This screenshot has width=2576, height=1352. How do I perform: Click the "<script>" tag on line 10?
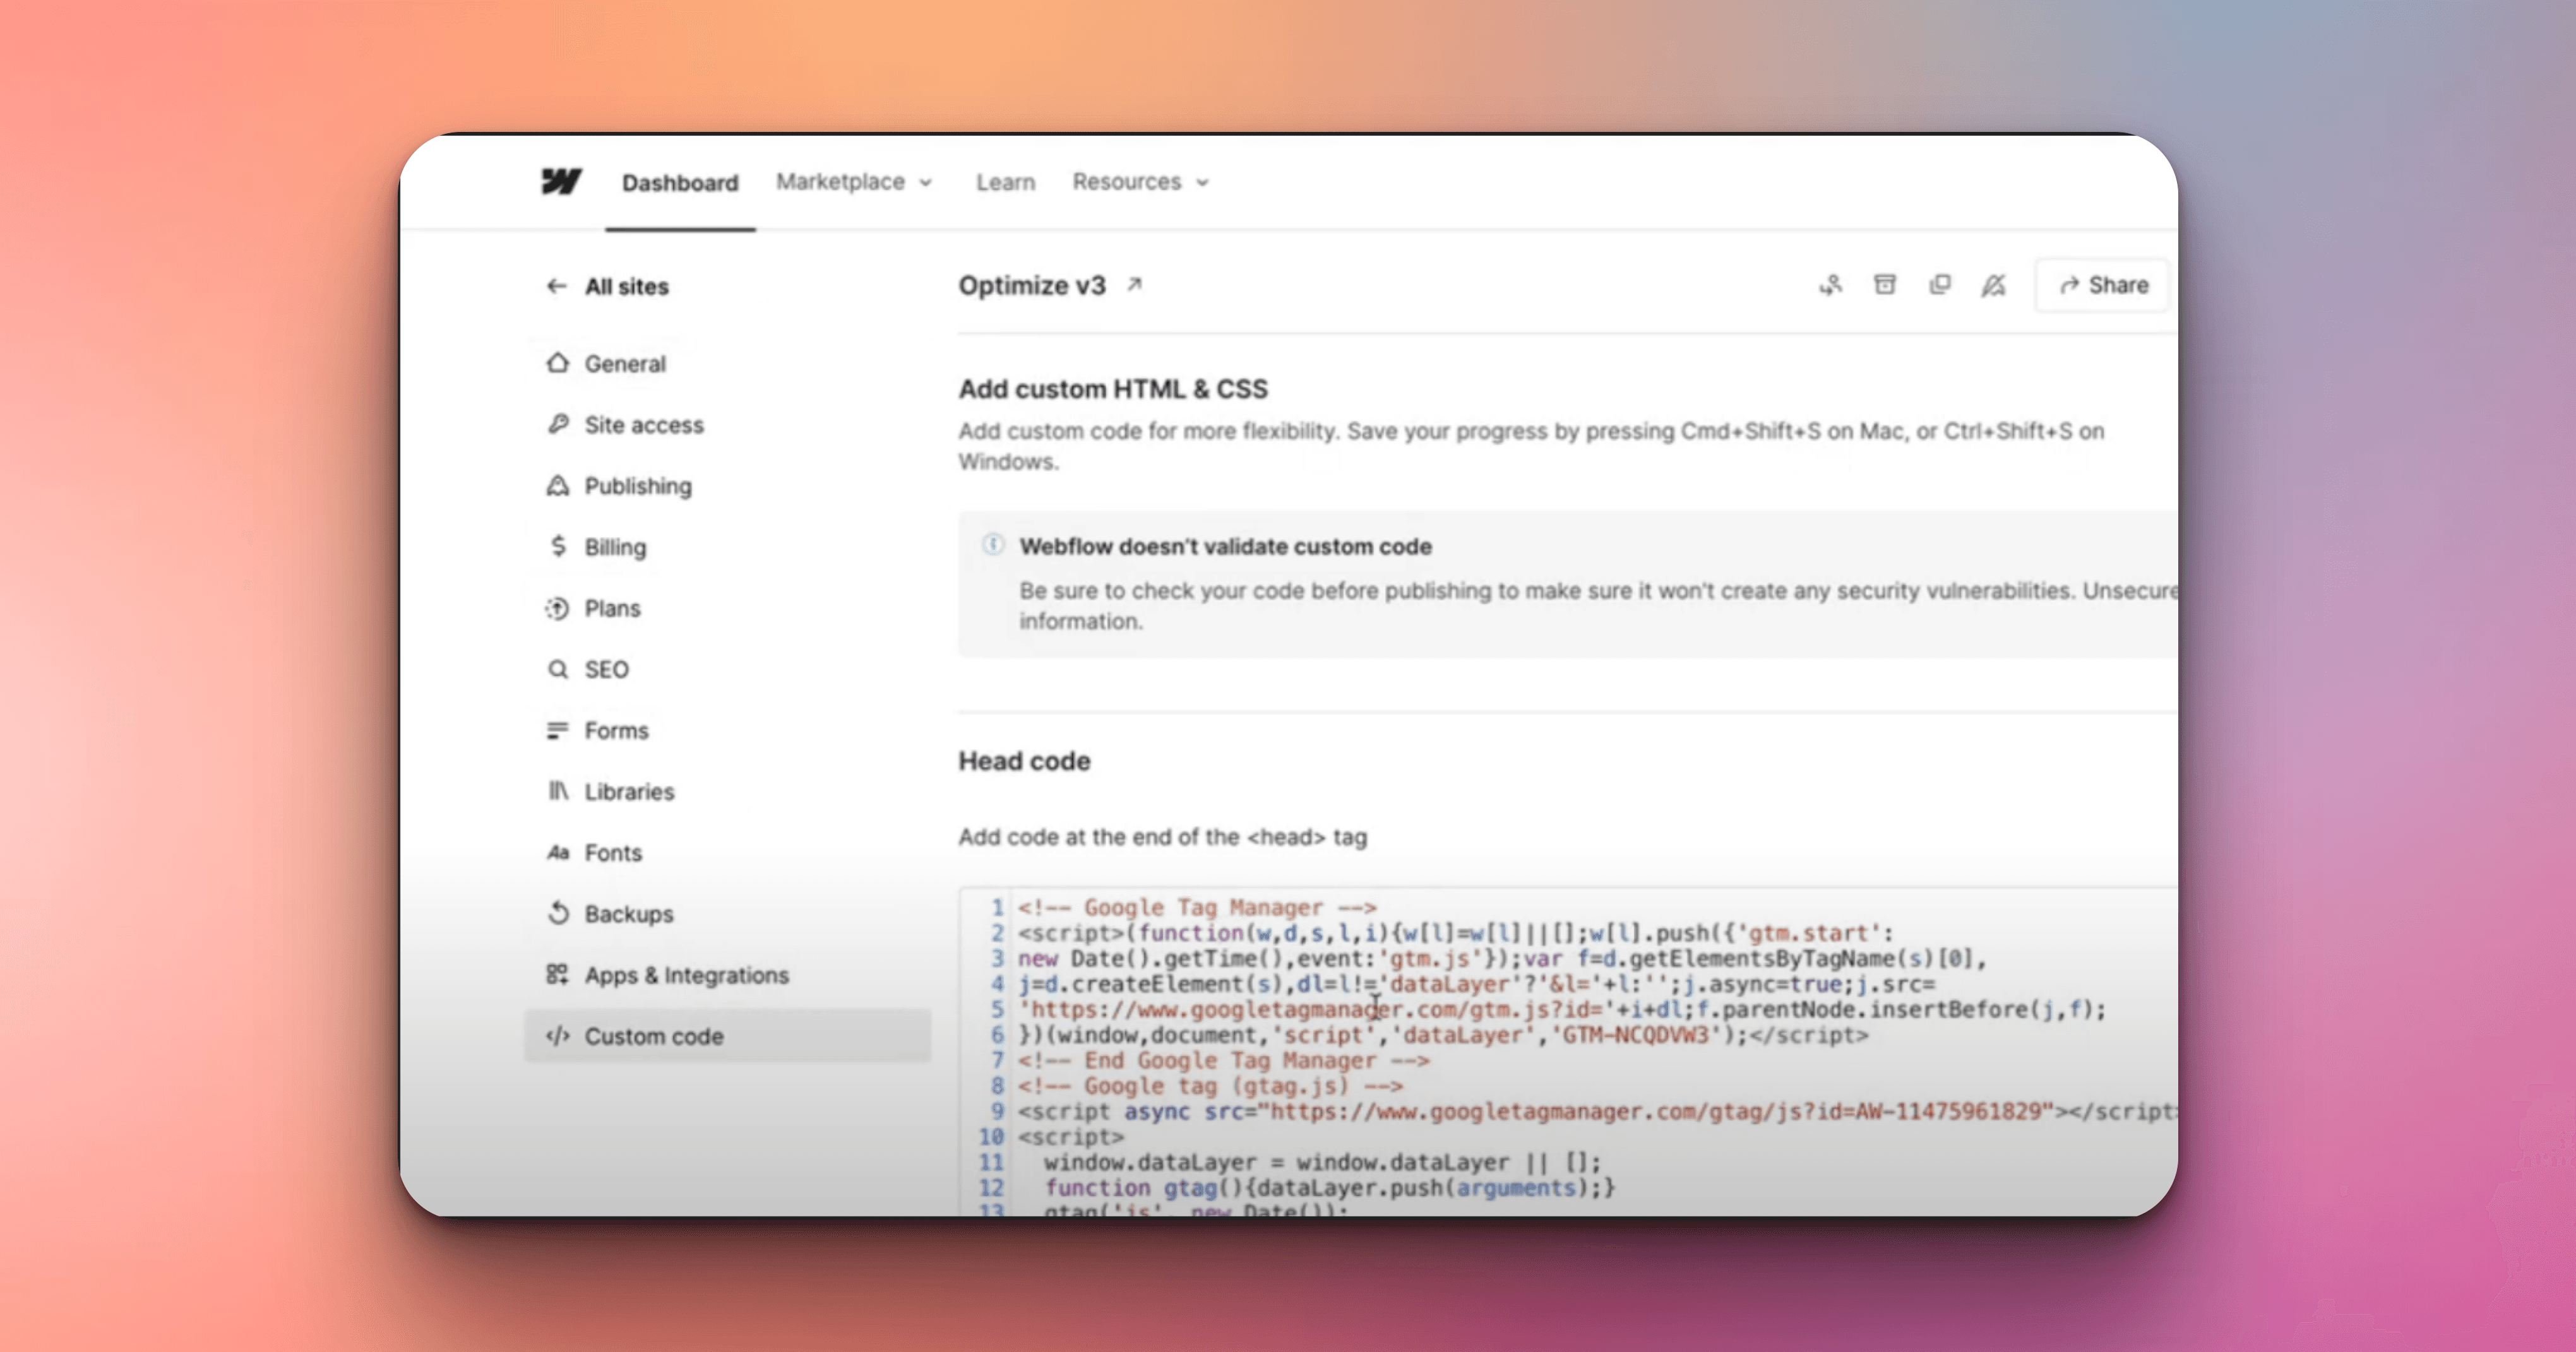point(1071,1137)
